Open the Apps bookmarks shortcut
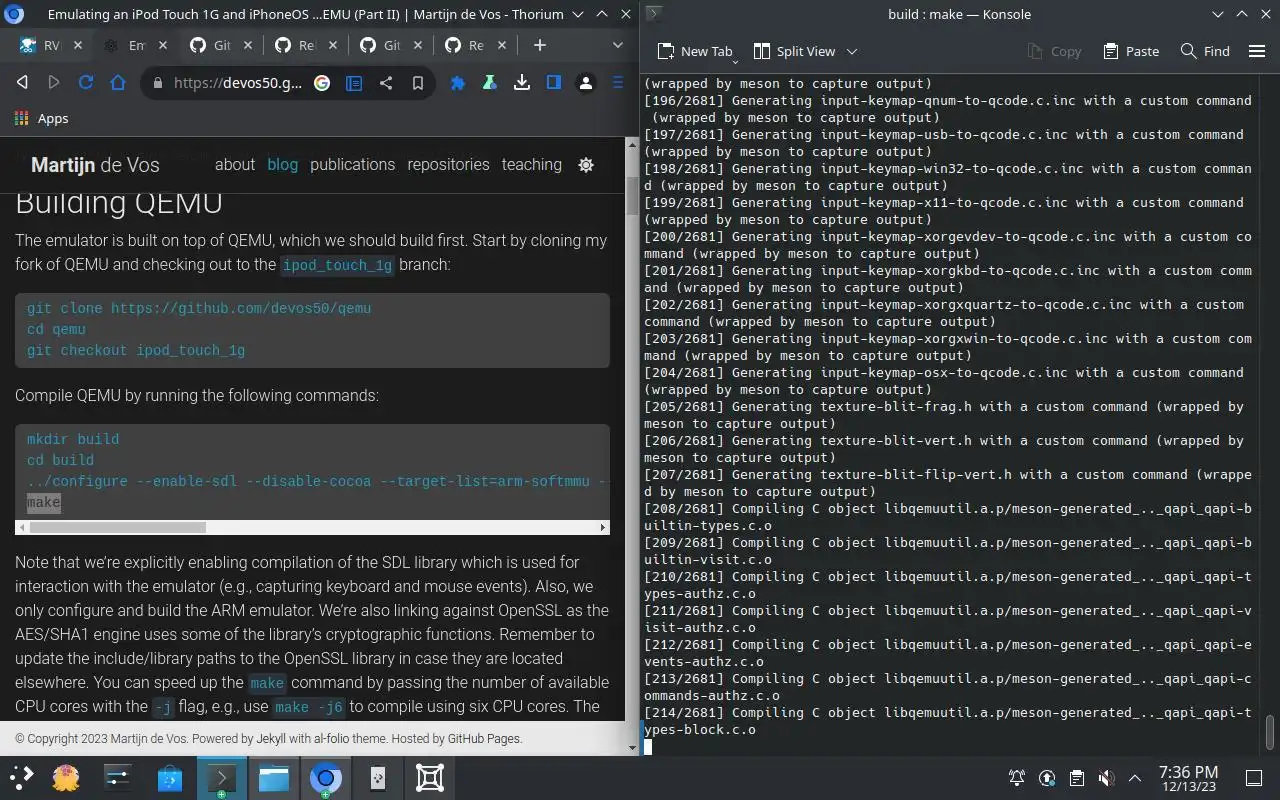The width and height of the screenshot is (1280, 800). pos(41,118)
